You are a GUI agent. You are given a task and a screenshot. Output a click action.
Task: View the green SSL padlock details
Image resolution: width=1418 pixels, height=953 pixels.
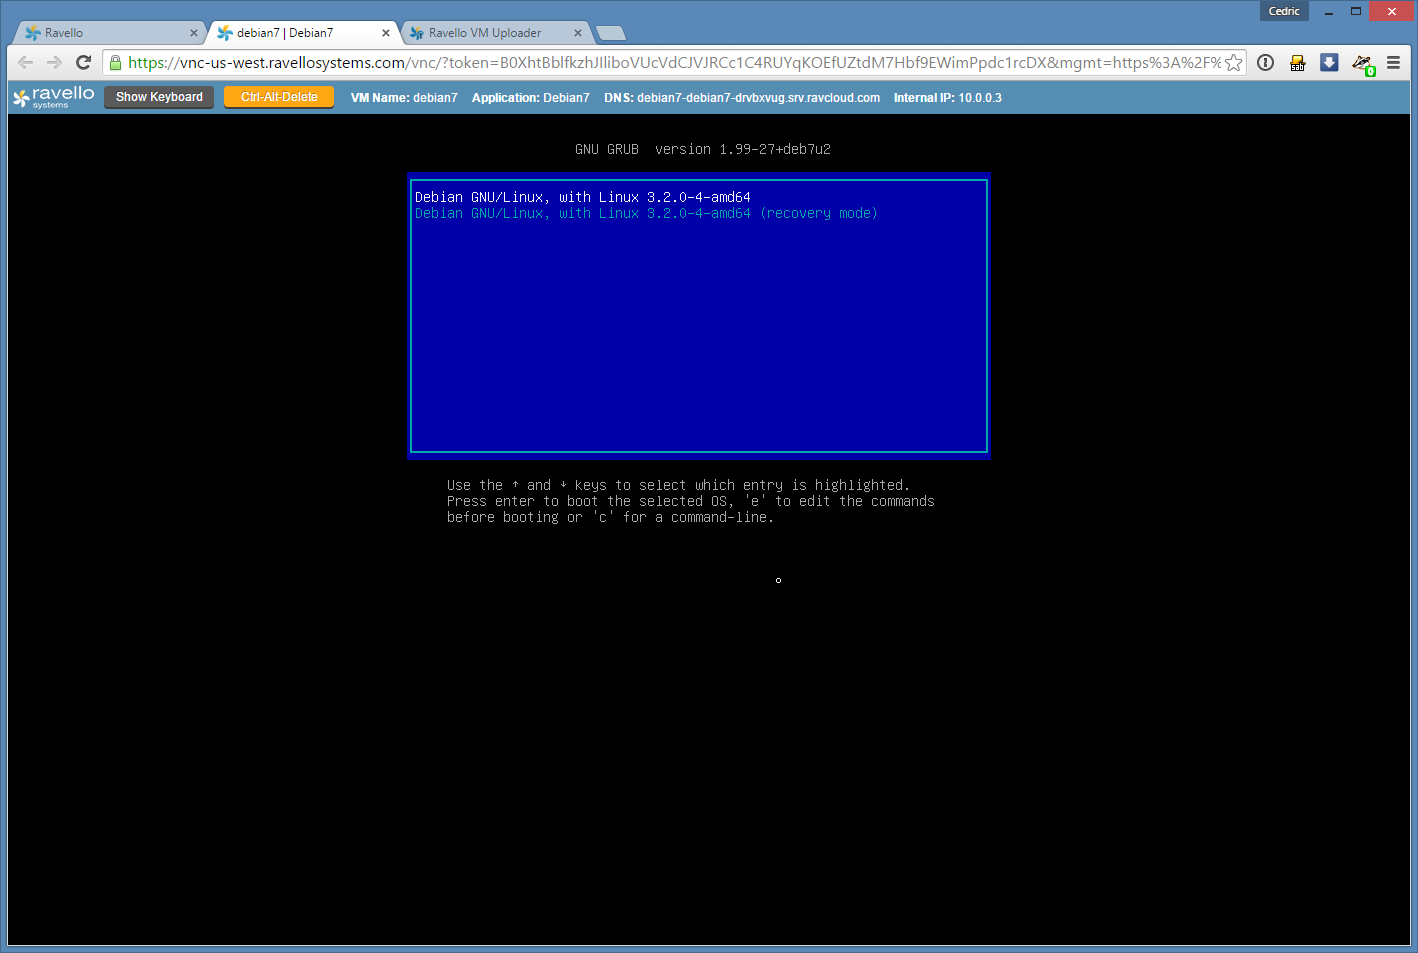click(x=116, y=63)
